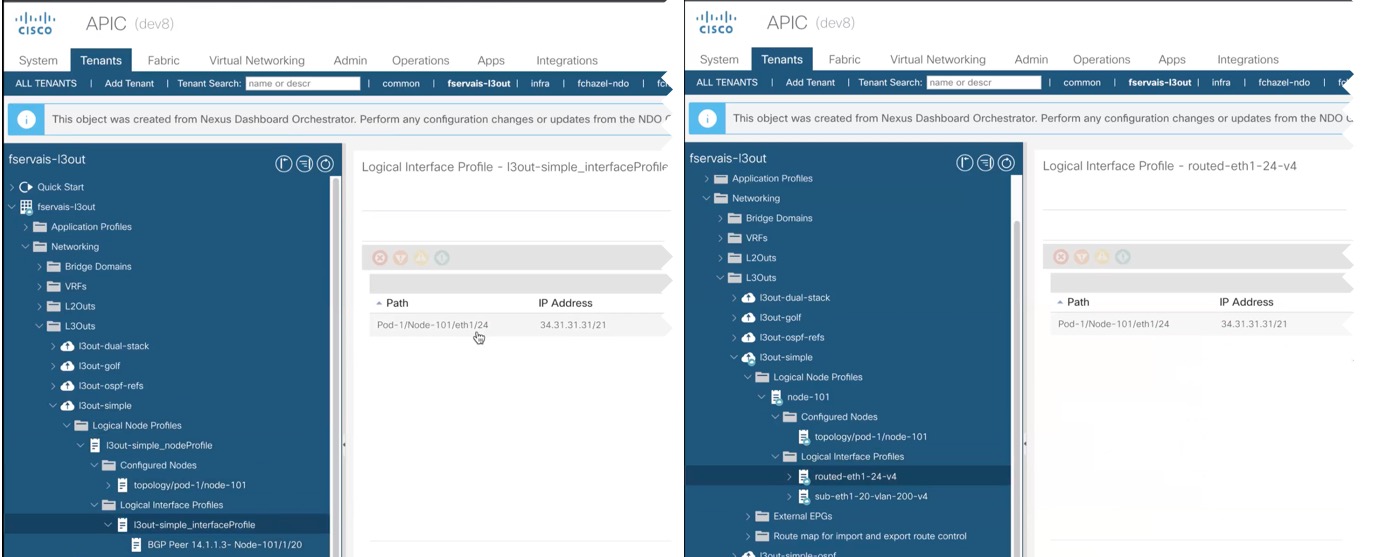
Task: Click the refresh round icon beside fservais-l3out, left window
Action: [x=325, y=163]
